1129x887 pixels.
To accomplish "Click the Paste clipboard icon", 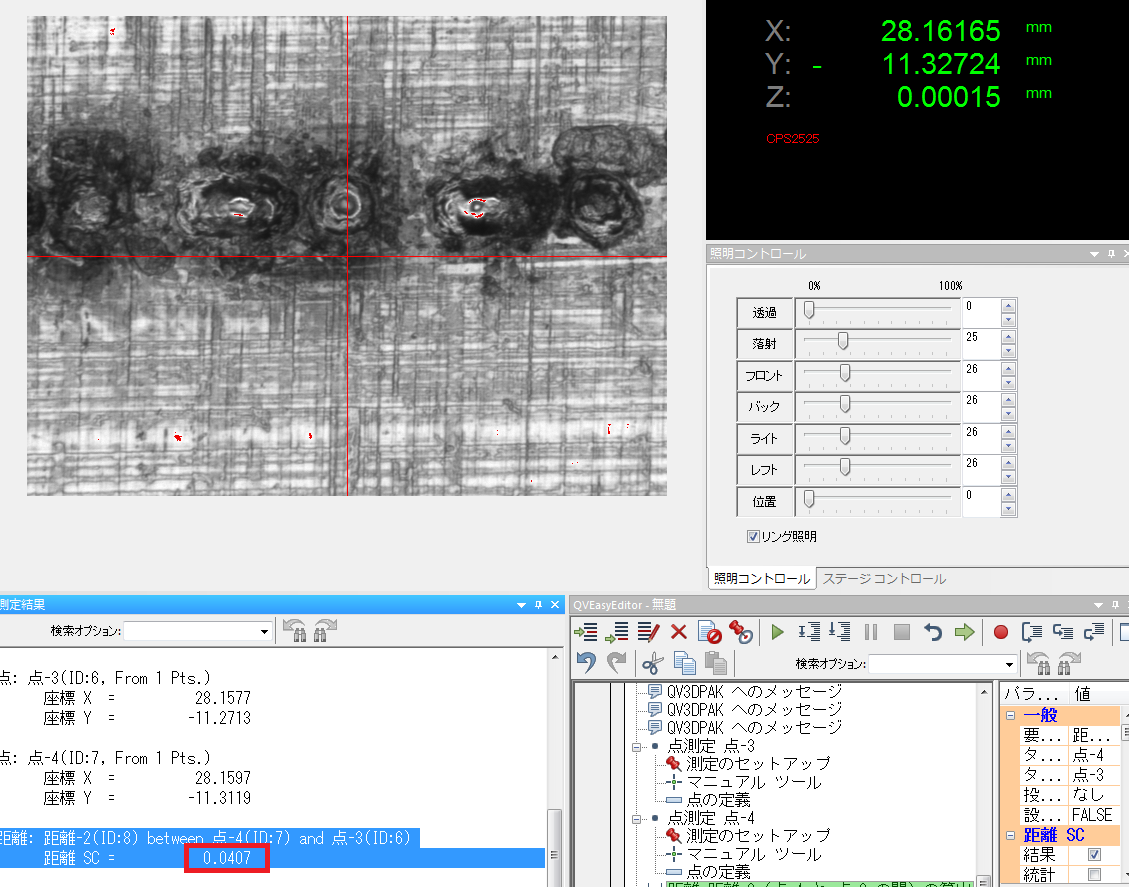I will [x=715, y=663].
